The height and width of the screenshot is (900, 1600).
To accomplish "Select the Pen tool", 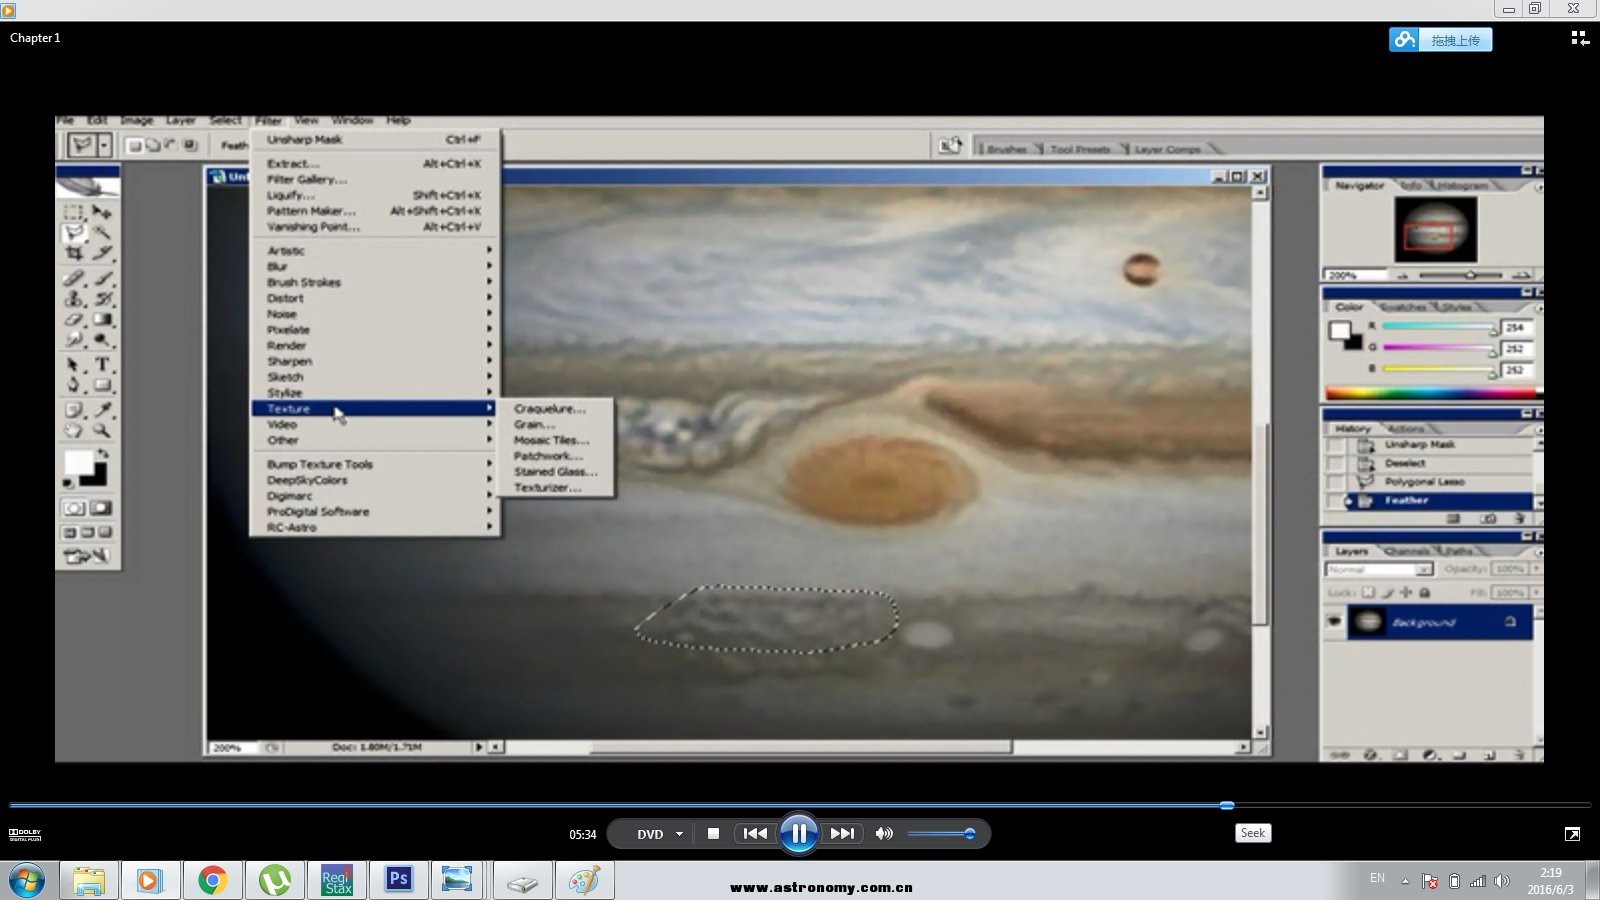I will 74,385.
